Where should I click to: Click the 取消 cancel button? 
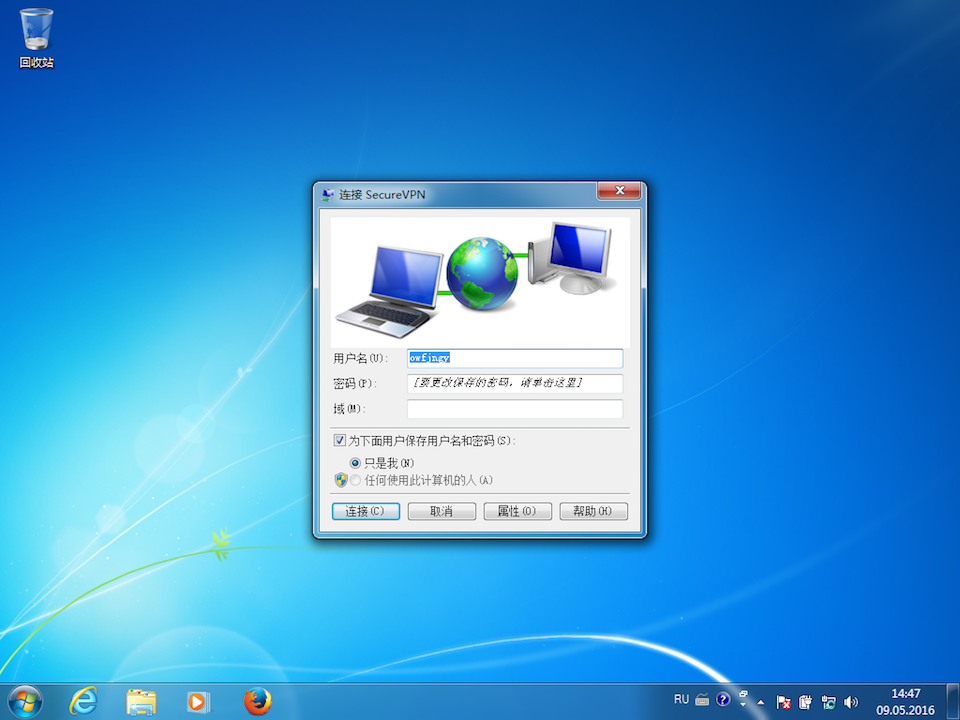441,511
